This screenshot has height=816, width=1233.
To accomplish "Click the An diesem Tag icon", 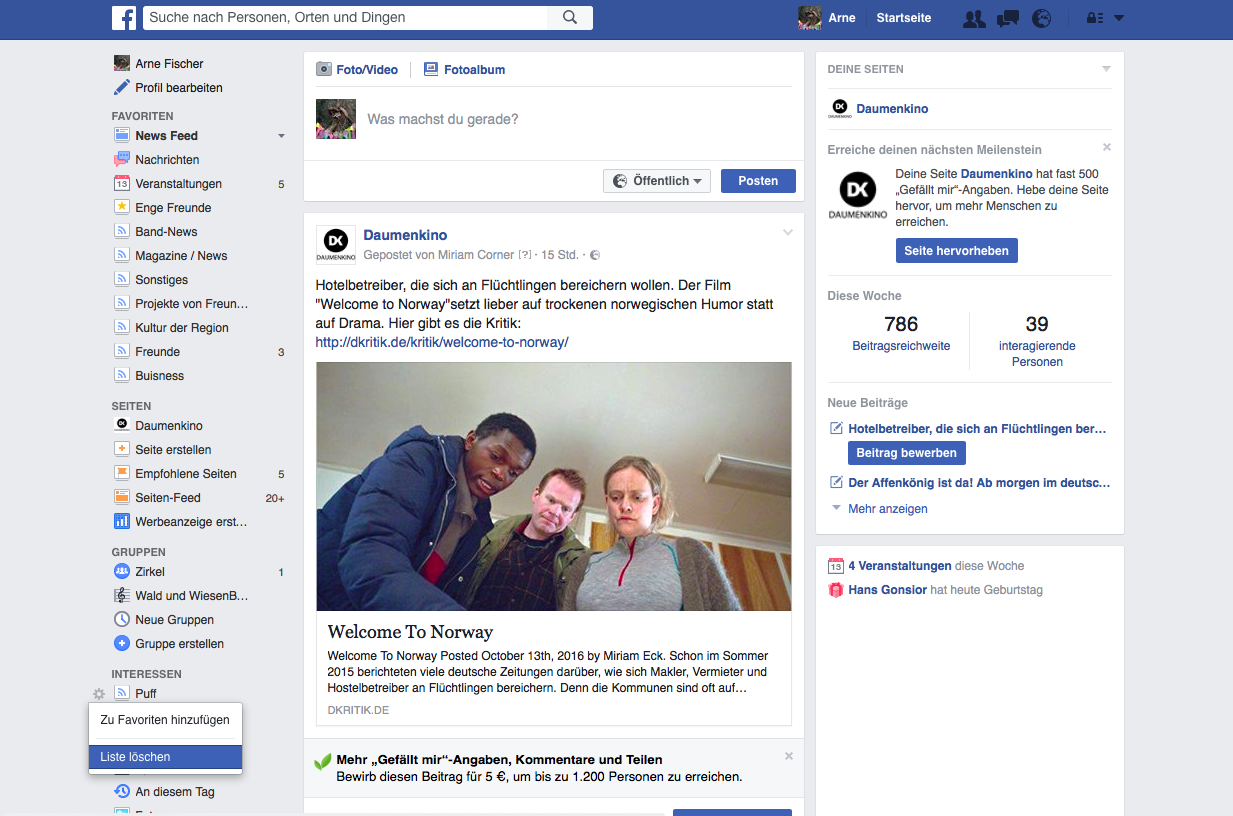I will [122, 792].
